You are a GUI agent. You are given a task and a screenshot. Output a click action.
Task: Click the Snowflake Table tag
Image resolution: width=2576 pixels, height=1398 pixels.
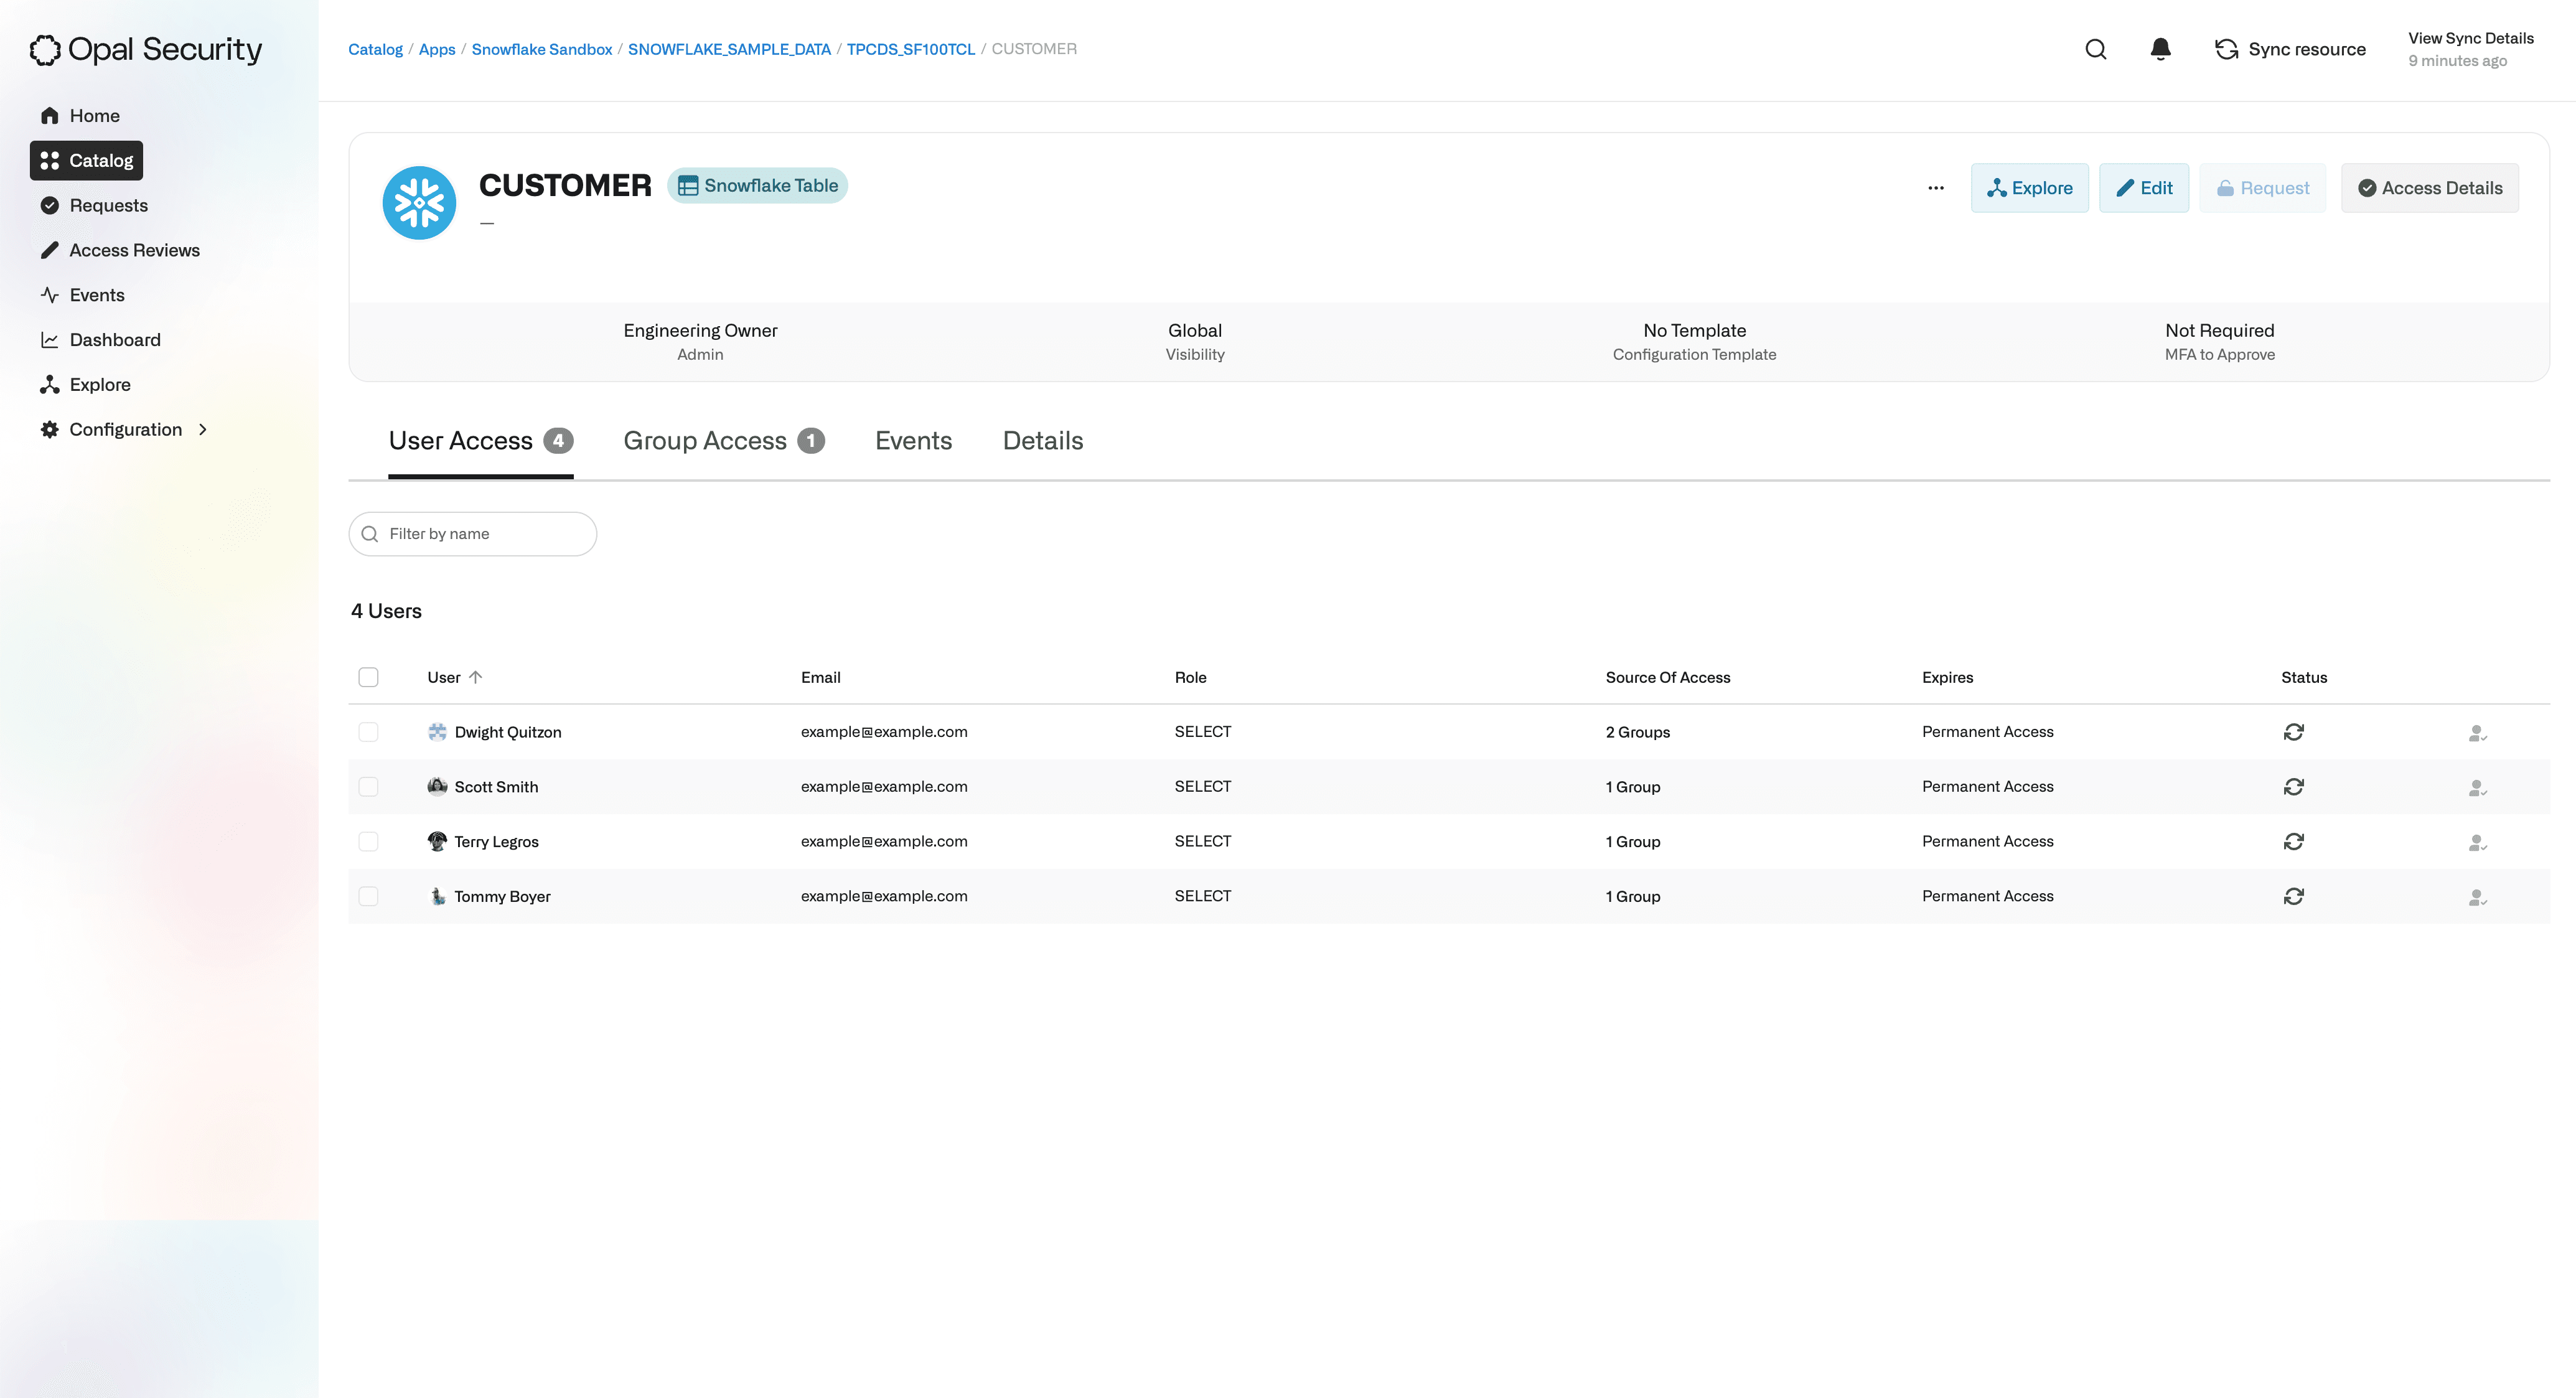(x=757, y=186)
